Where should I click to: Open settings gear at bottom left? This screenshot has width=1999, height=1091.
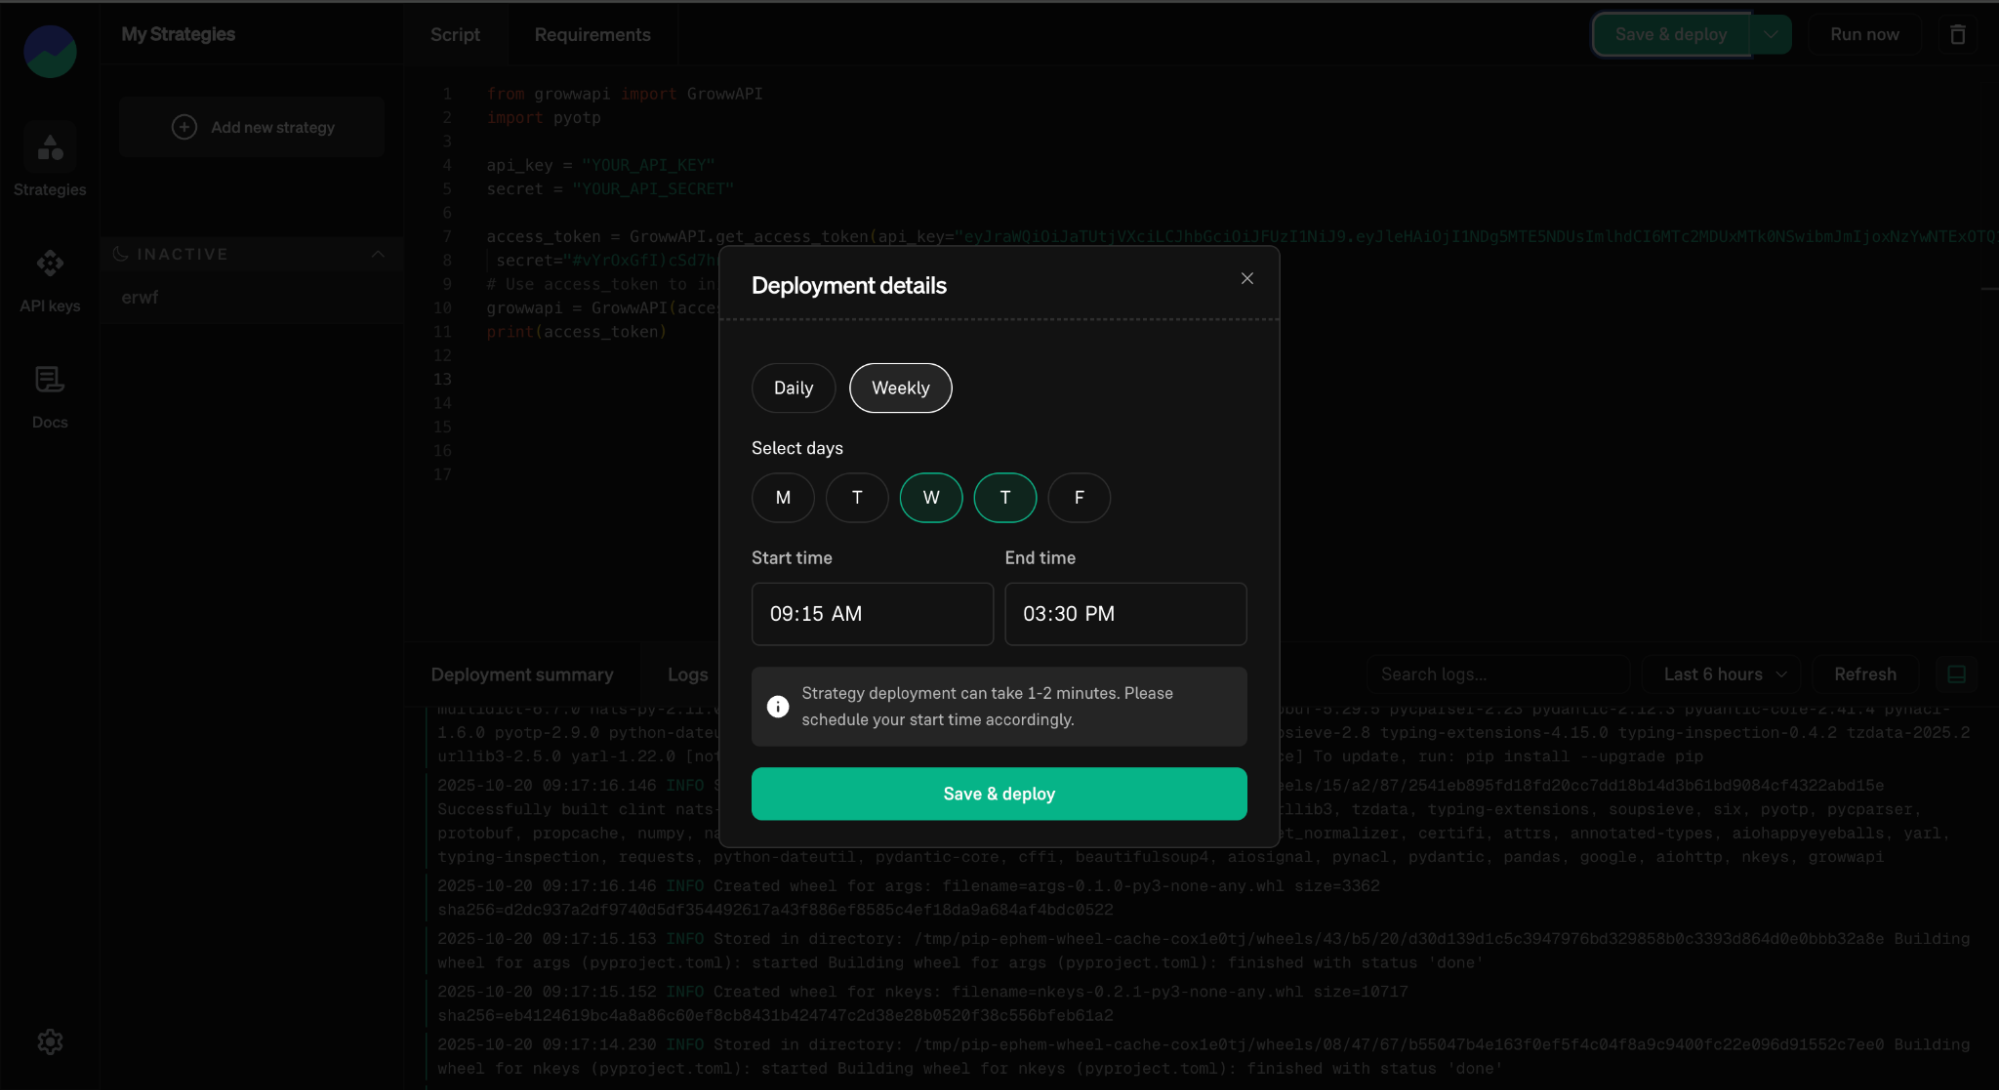click(50, 1042)
